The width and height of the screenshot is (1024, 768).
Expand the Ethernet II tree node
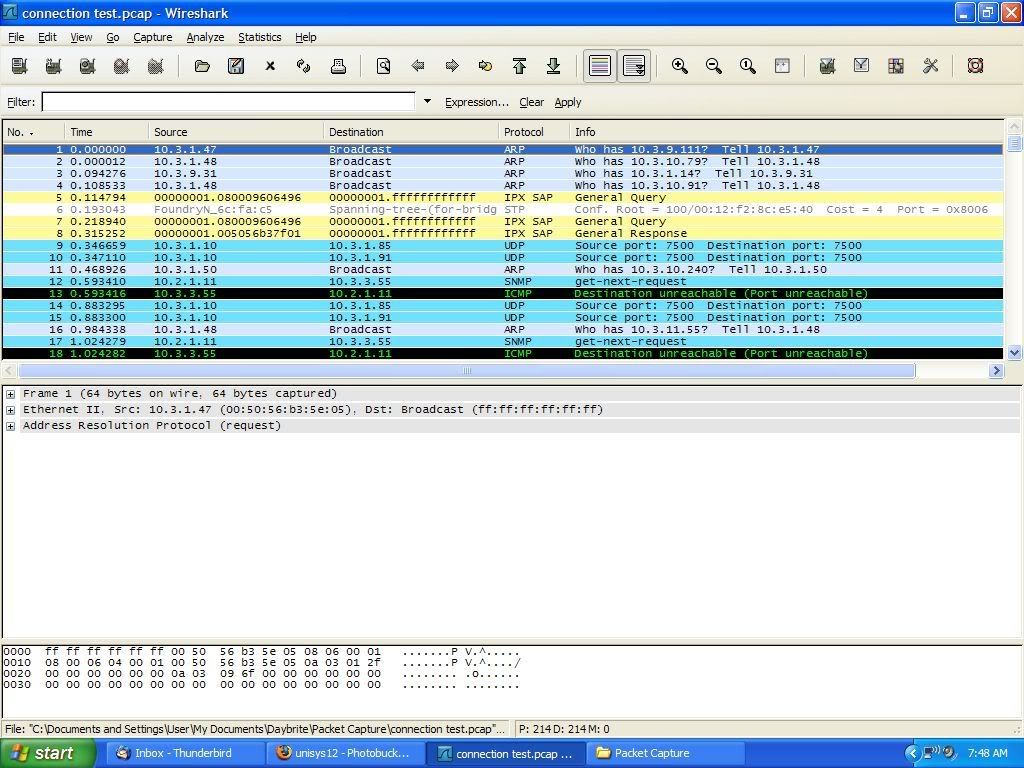[x=10, y=410]
